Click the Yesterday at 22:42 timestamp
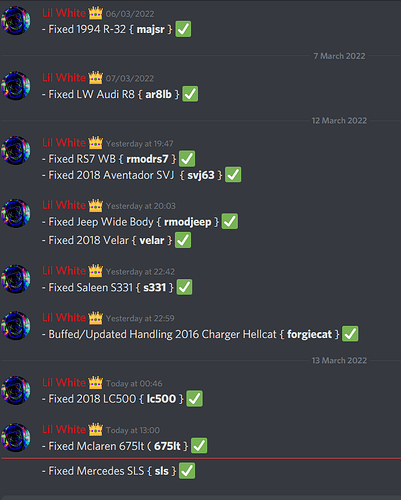This screenshot has height=500, width=401. point(140,272)
